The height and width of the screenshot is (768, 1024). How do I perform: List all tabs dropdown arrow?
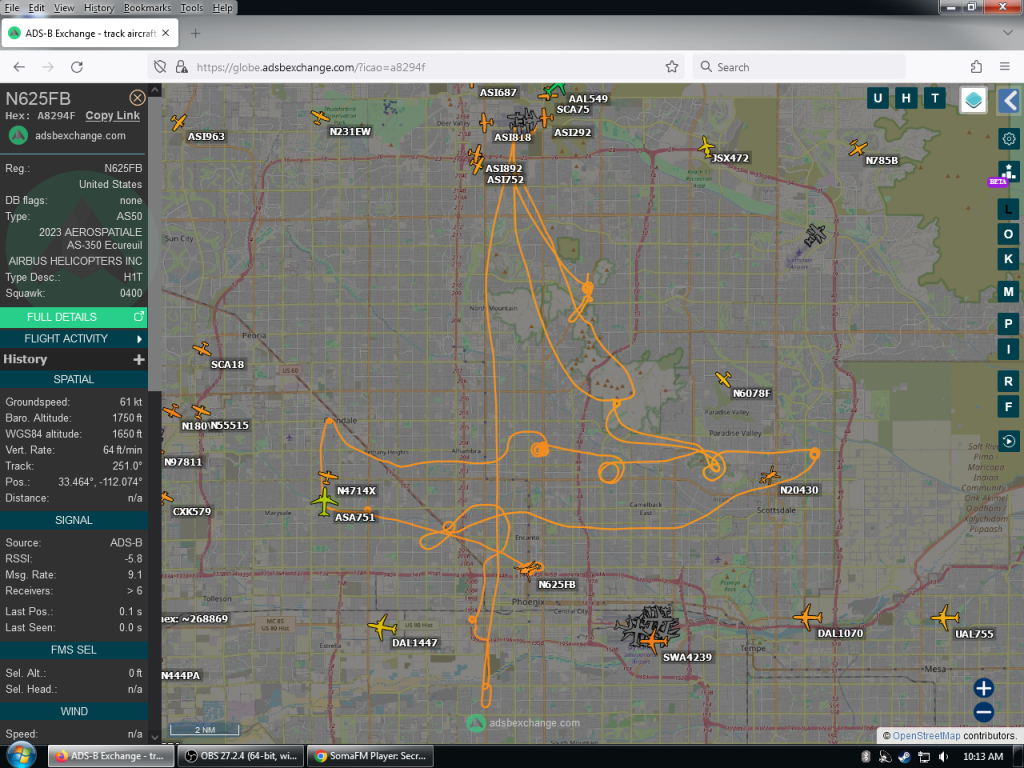(x=1007, y=33)
